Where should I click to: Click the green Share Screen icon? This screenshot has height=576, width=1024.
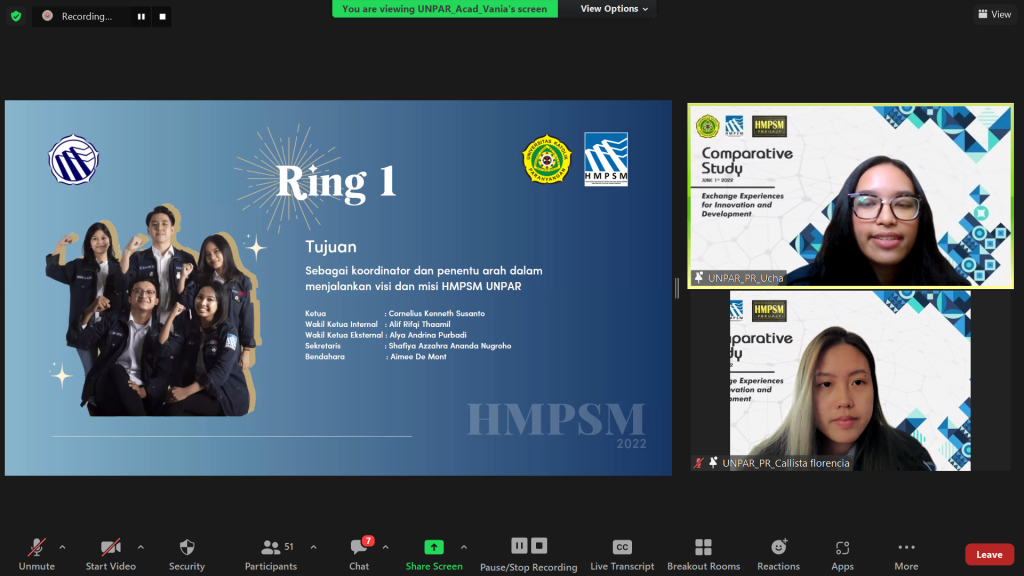(x=434, y=547)
